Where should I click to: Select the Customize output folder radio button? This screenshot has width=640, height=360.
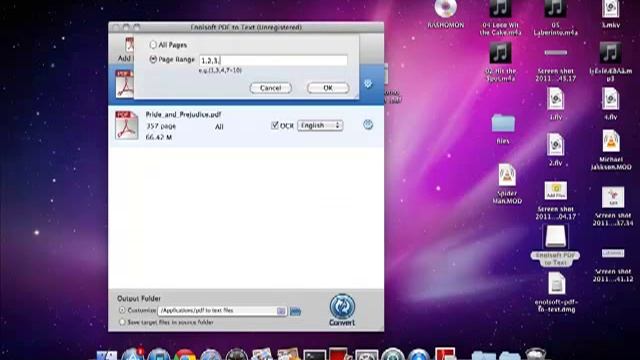pos(122,310)
